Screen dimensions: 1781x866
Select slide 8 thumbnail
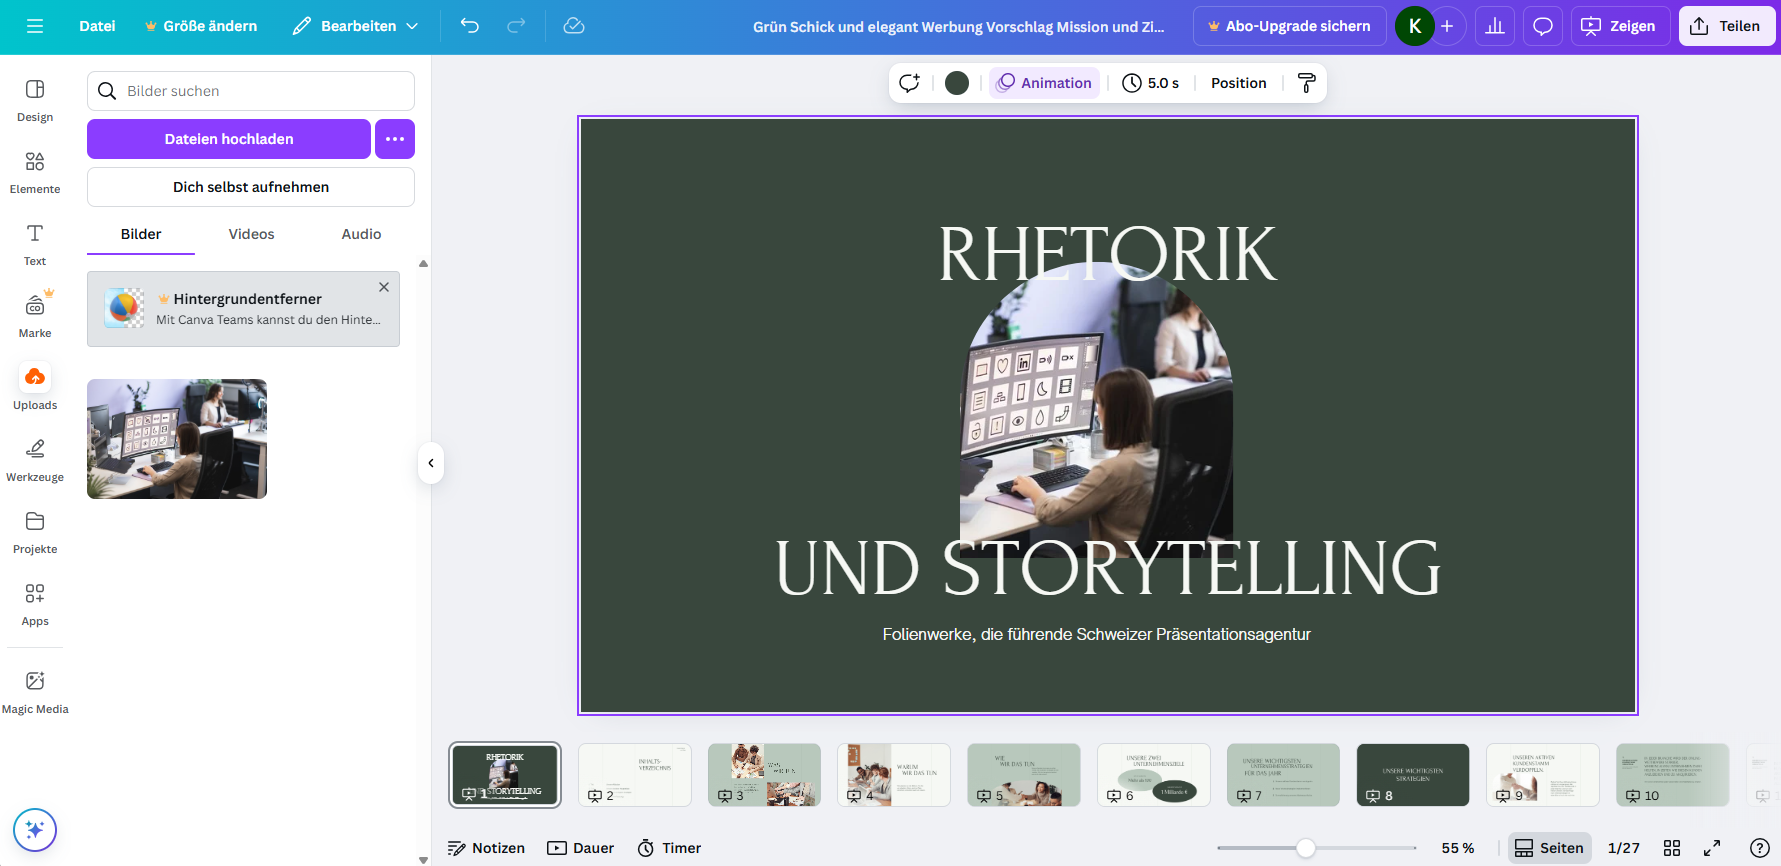[1413, 775]
